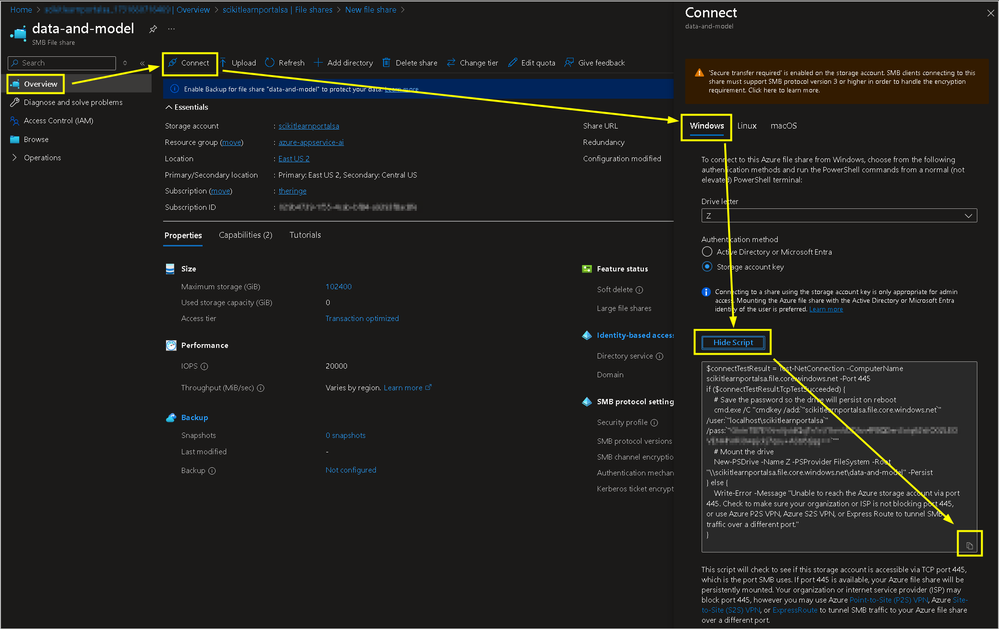This screenshot has width=999, height=629.
Task: Click the info icon next to Throughput
Action: point(261,388)
